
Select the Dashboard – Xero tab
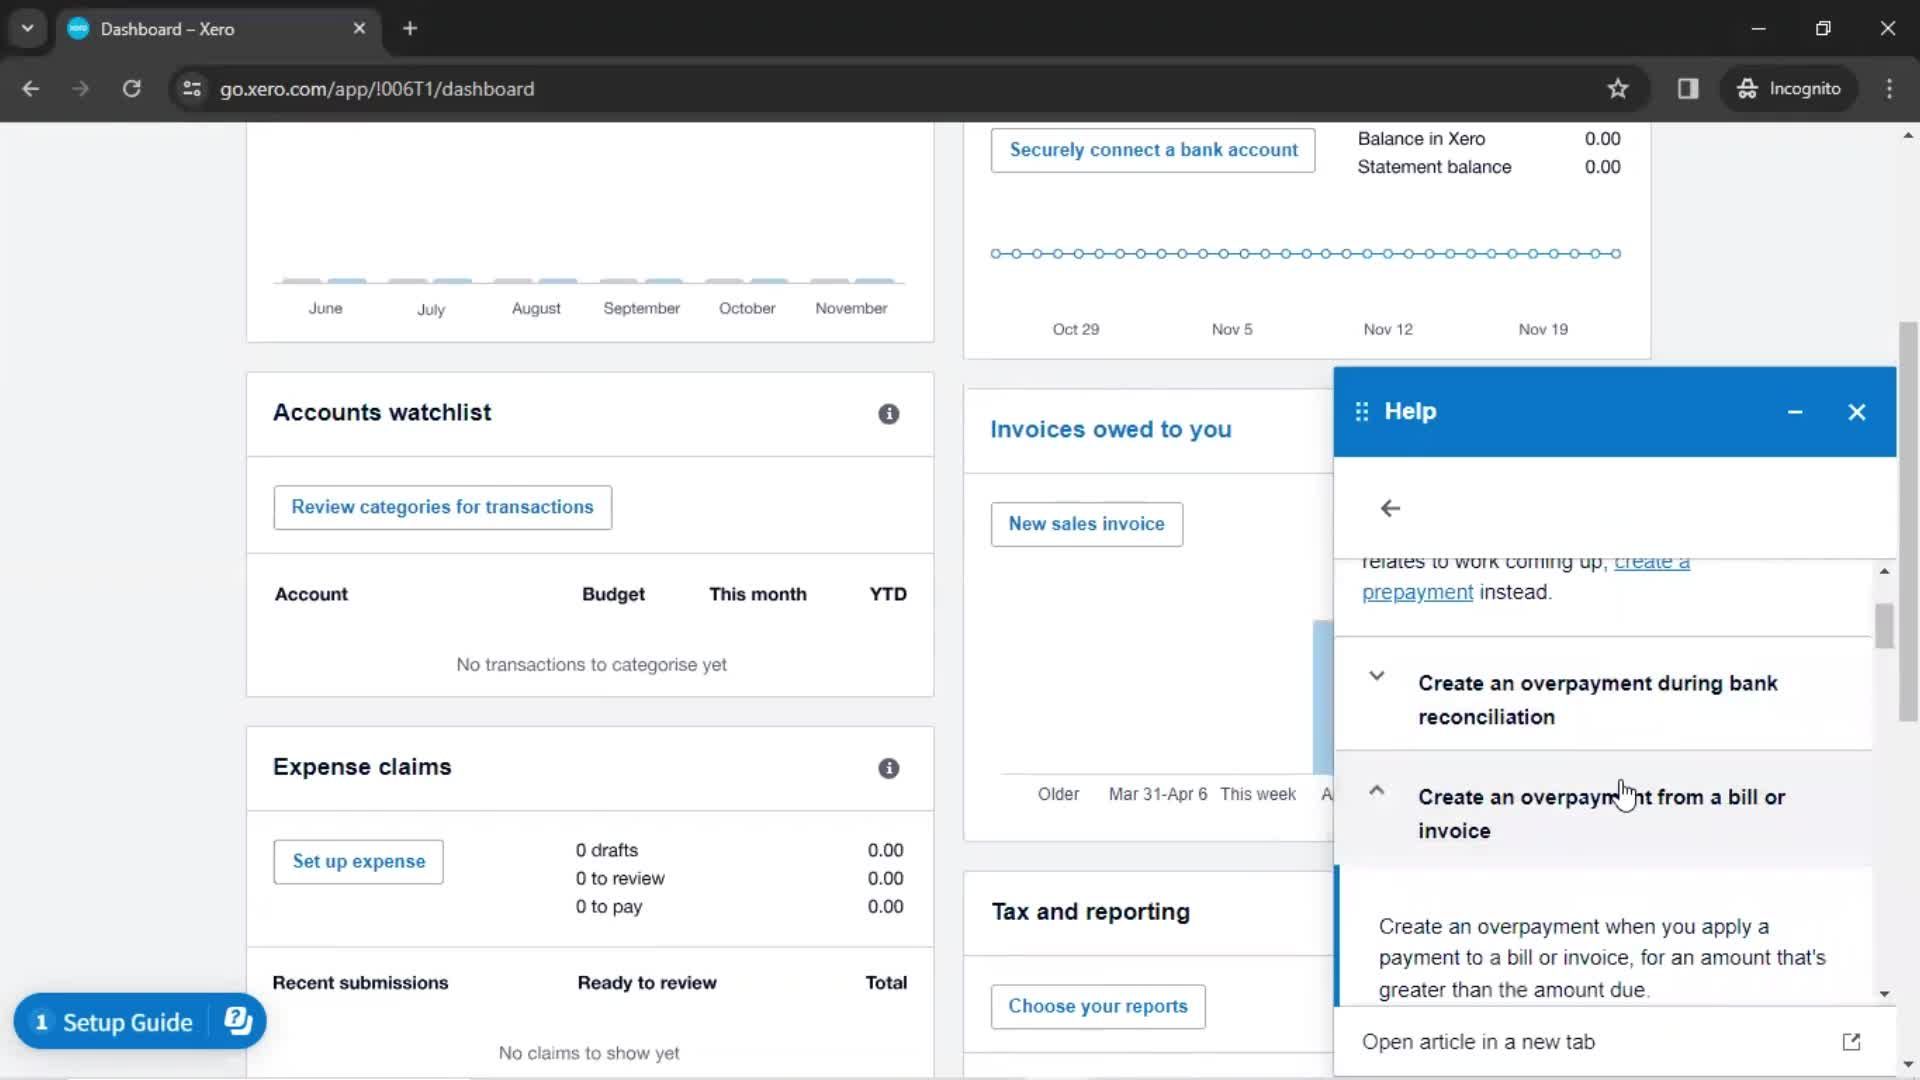point(216,29)
